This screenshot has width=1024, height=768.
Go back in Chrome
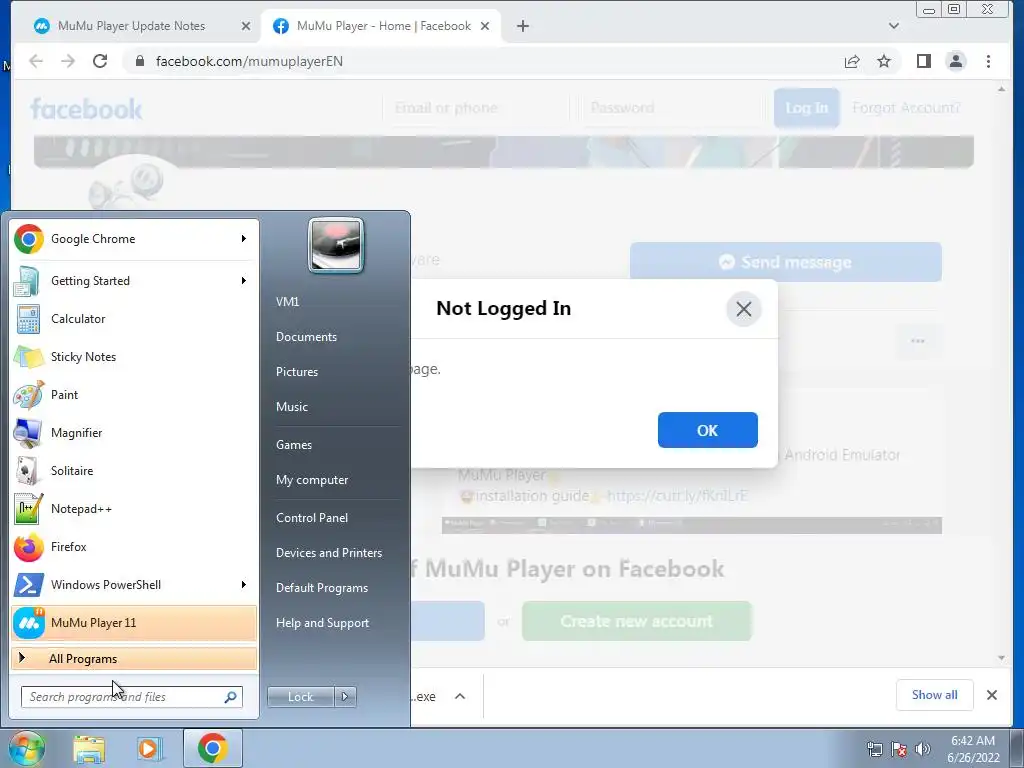(x=36, y=61)
